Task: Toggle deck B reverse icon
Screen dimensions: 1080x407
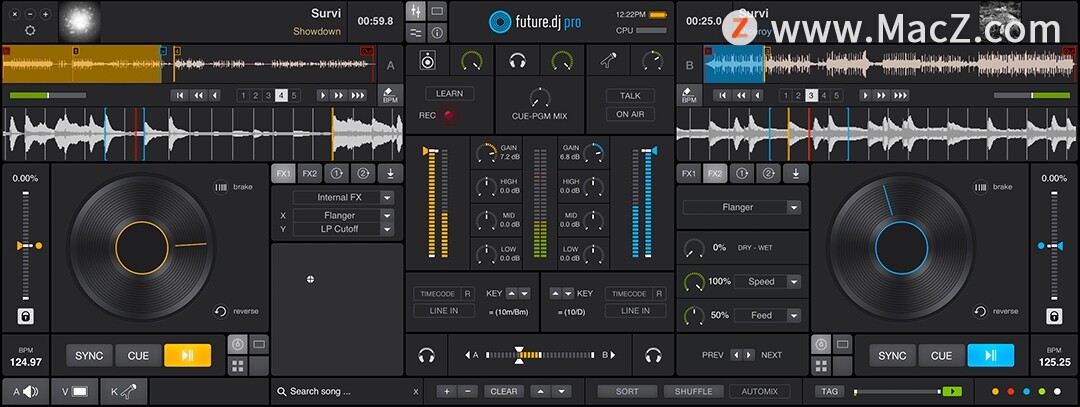Action: (979, 311)
